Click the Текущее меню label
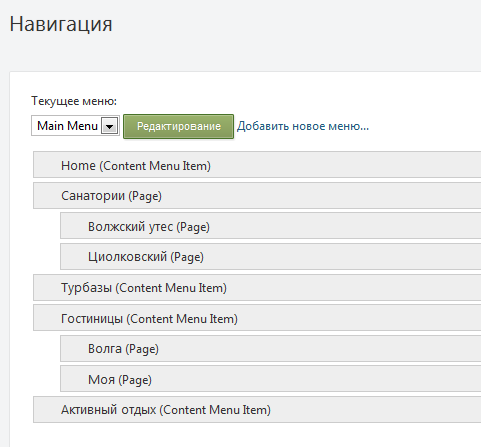 [x=74, y=101]
